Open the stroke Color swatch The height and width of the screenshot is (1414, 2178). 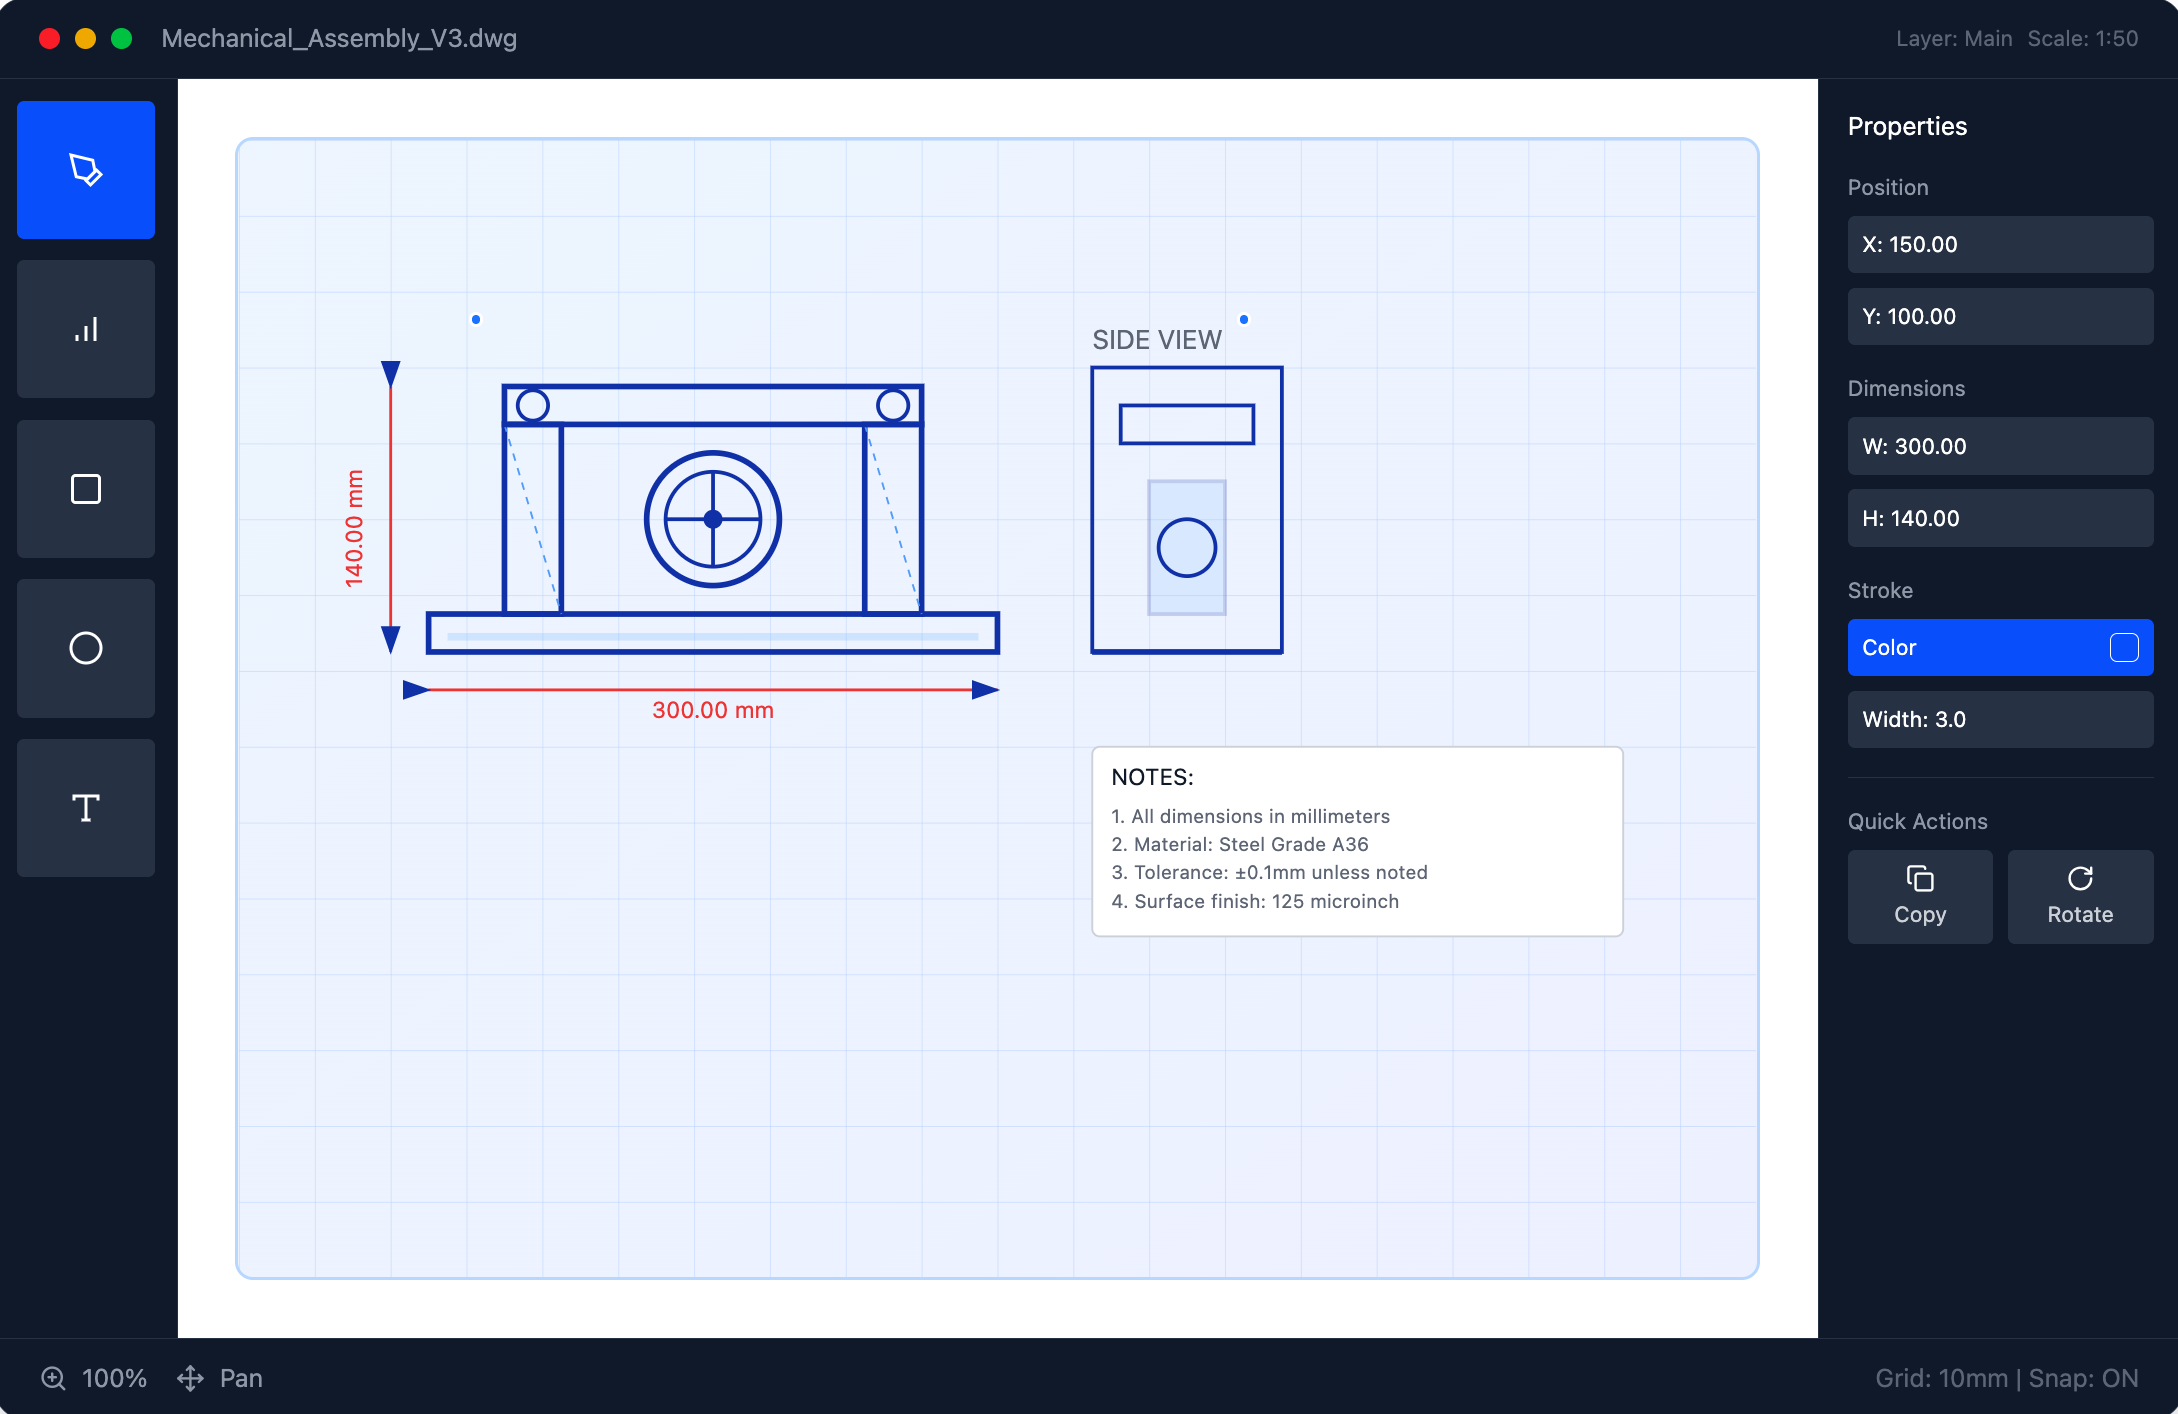pyautogui.click(x=2123, y=648)
